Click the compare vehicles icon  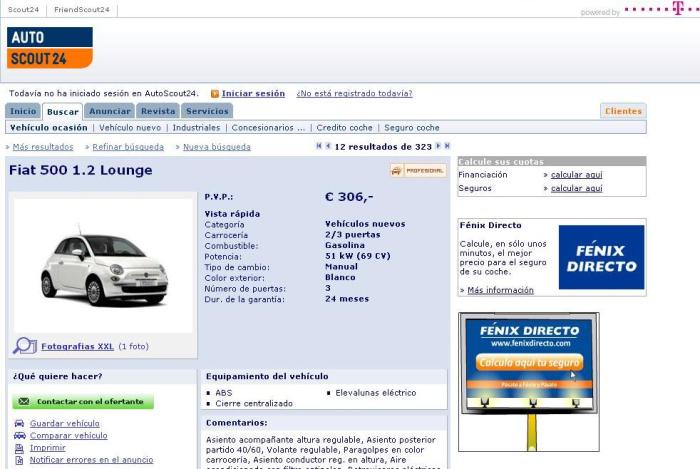click(x=19, y=436)
